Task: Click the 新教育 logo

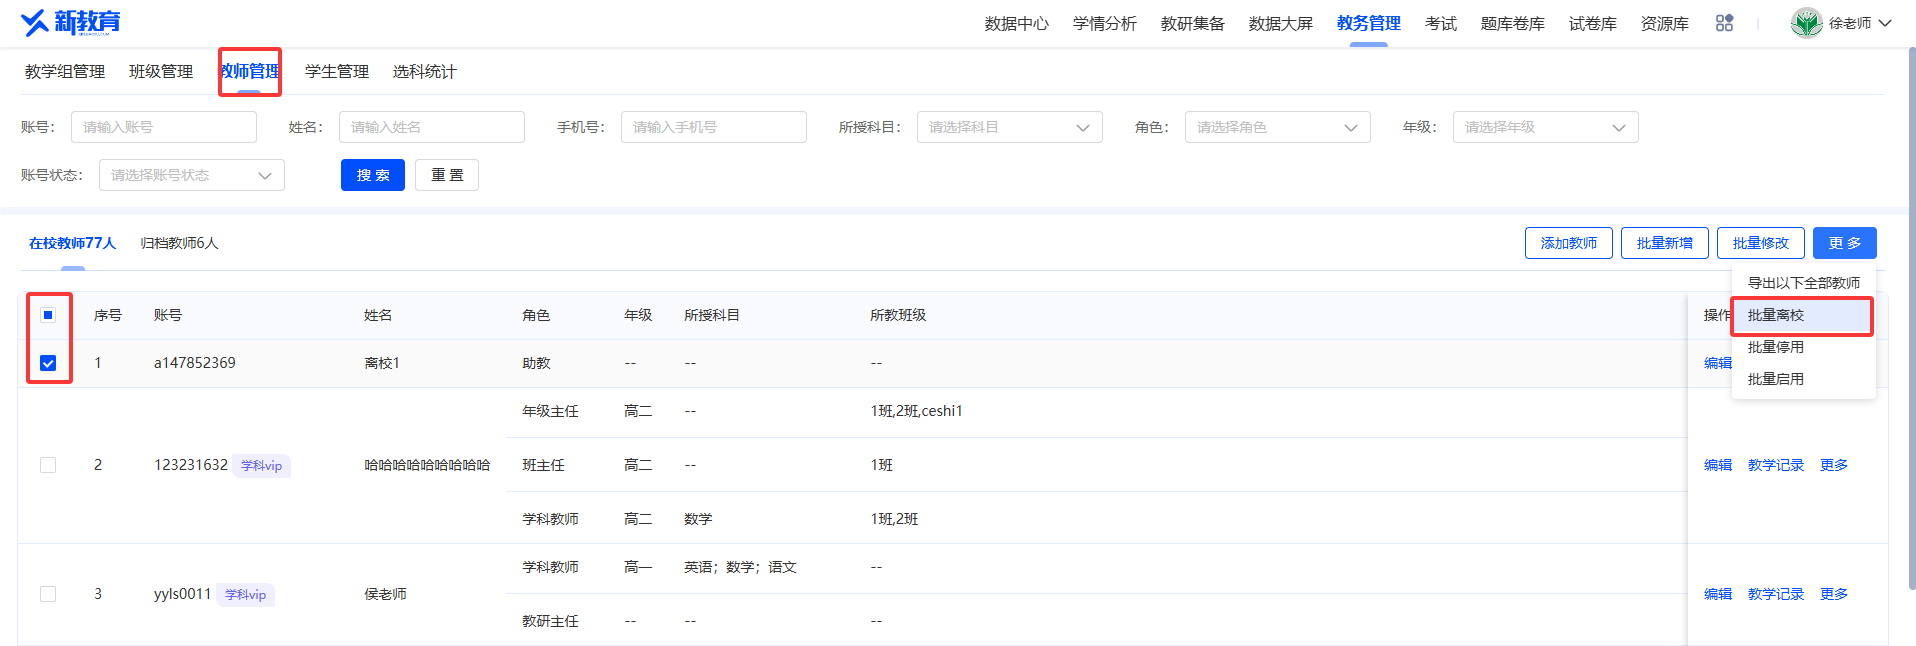Action: click(71, 22)
